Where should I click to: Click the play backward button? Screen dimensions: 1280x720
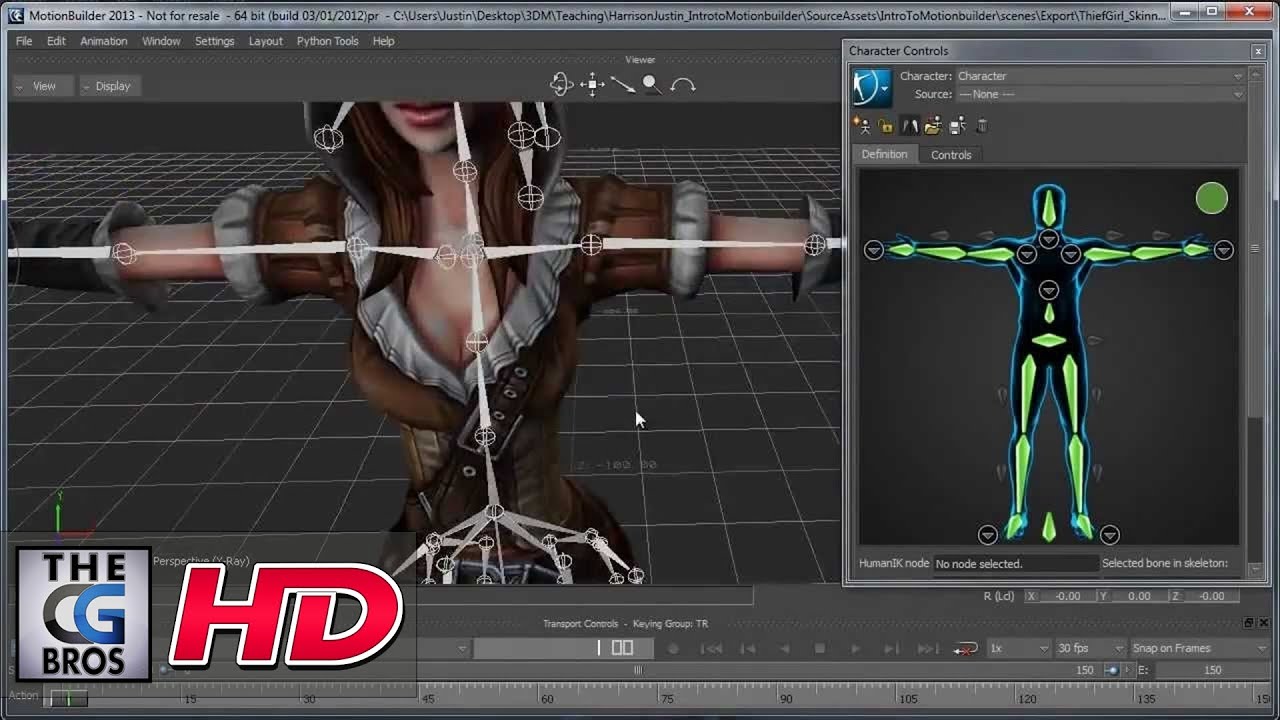click(784, 648)
